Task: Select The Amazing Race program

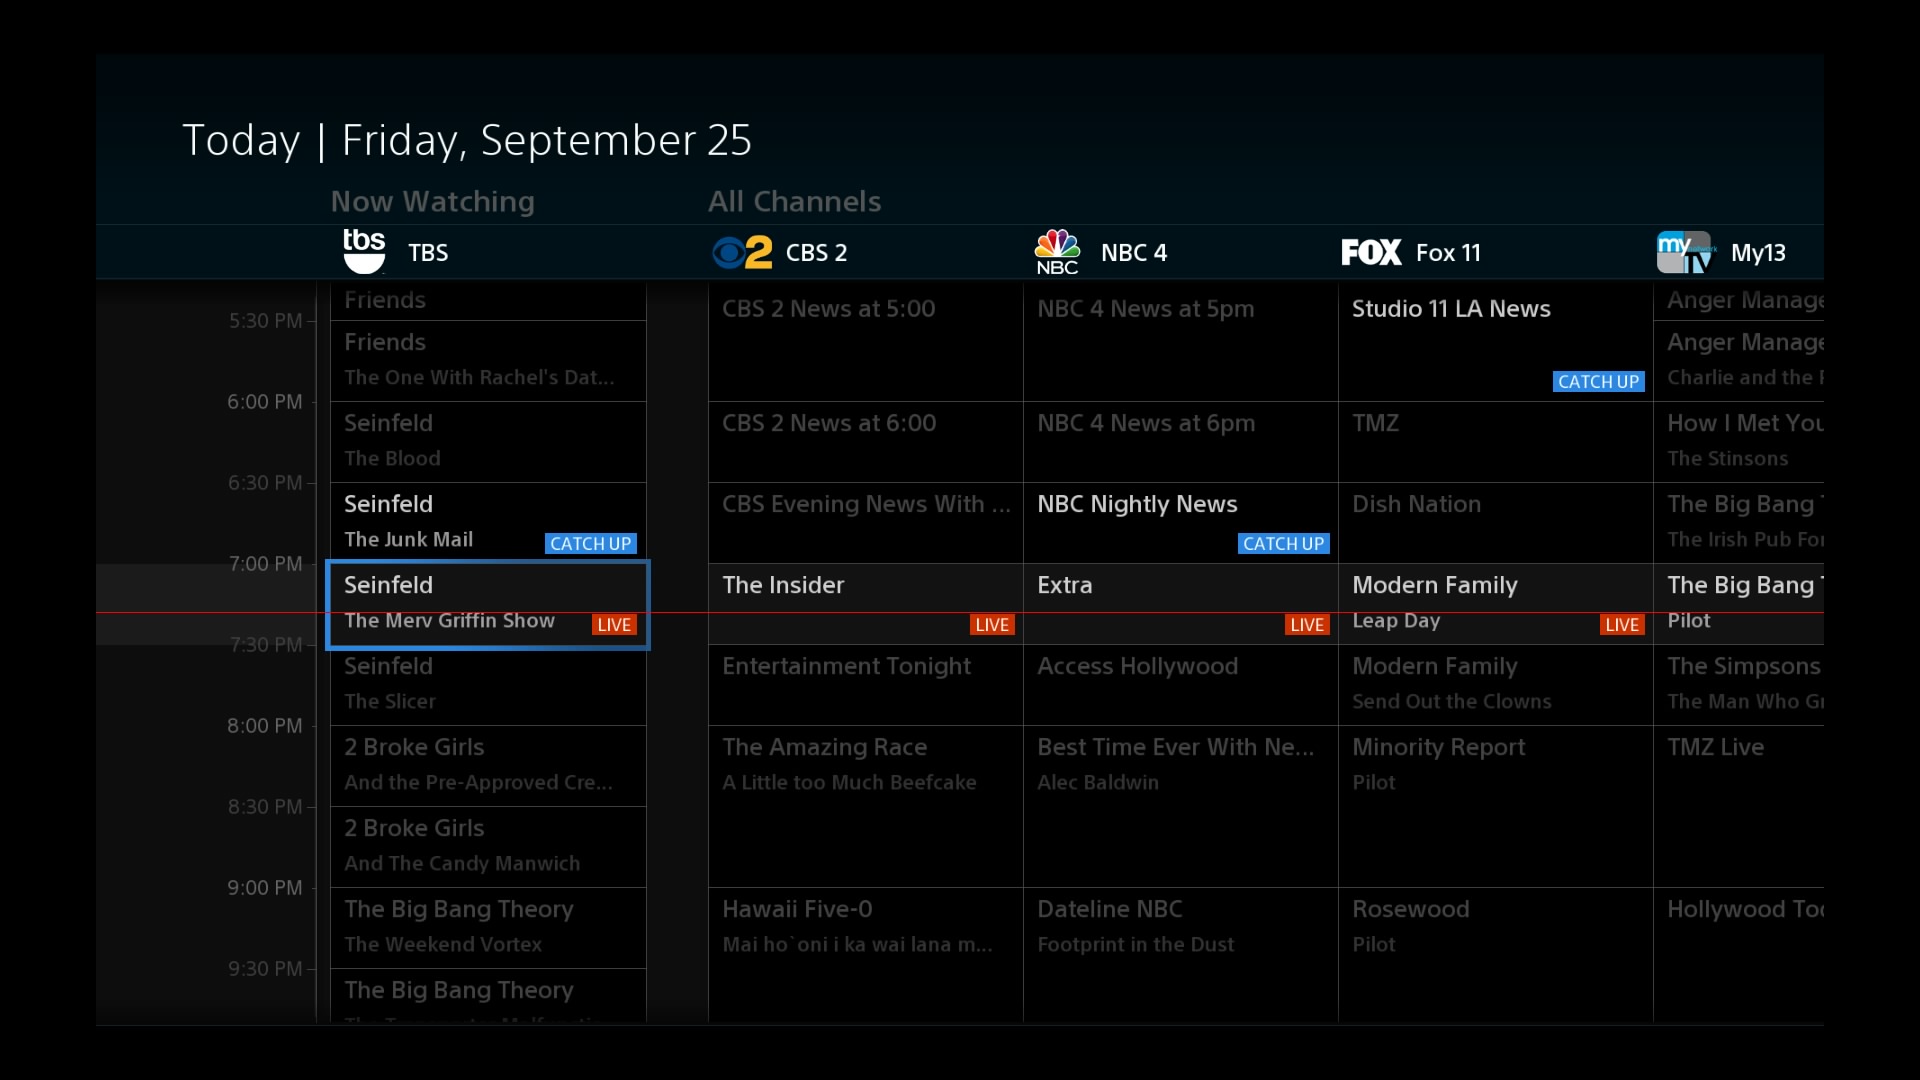Action: point(865,806)
